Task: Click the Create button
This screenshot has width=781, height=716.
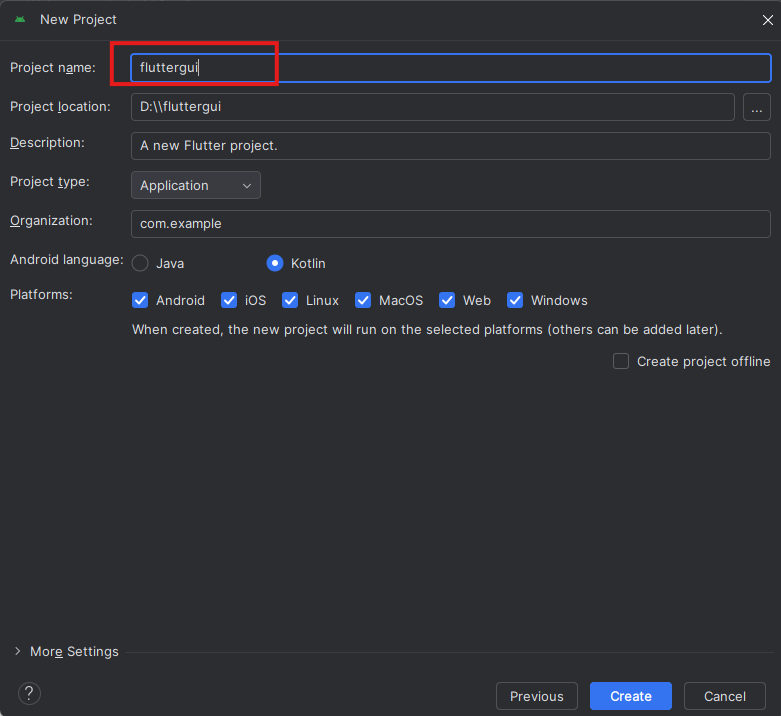Action: (x=630, y=696)
